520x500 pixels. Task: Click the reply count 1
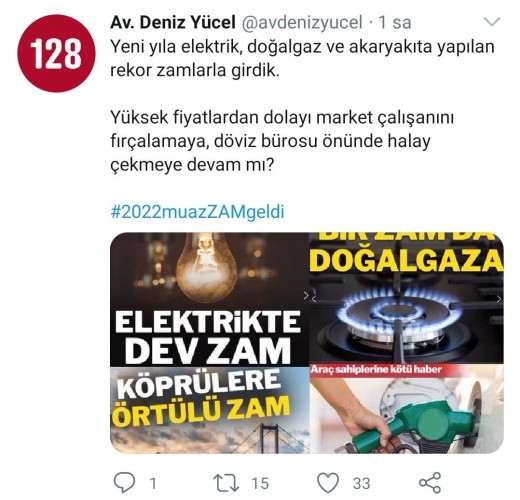pyautogui.click(x=153, y=483)
